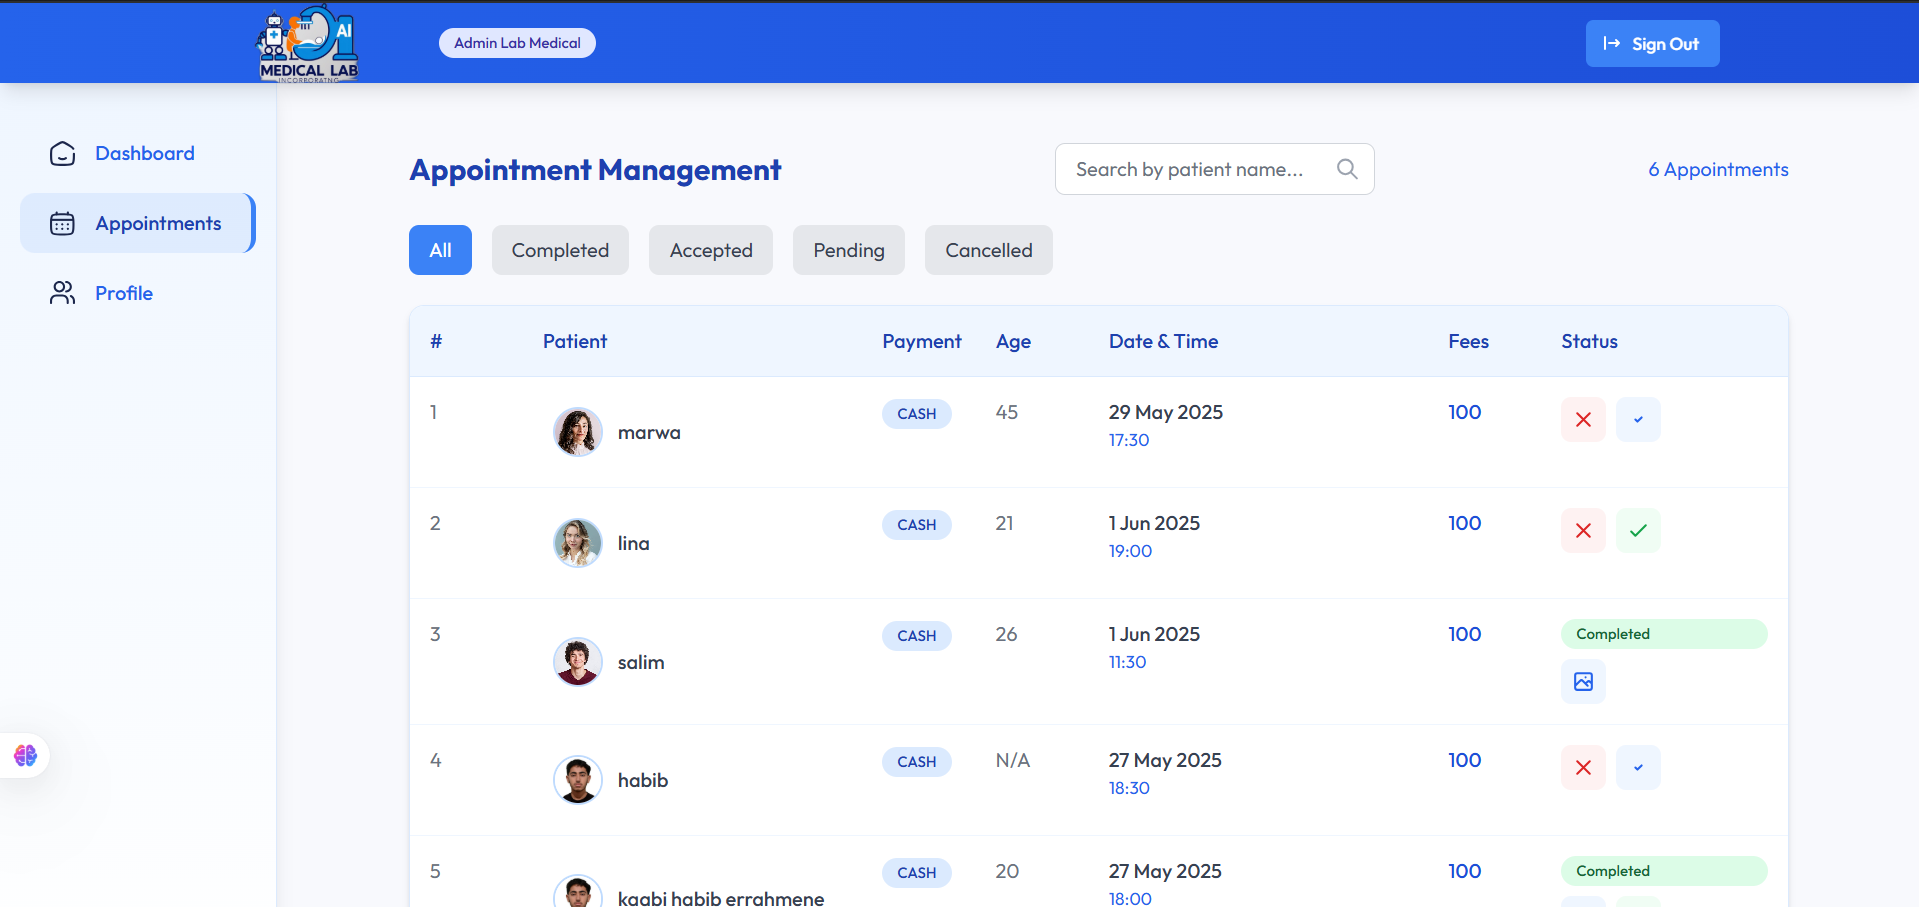Click marwa's patient avatar

click(x=578, y=432)
